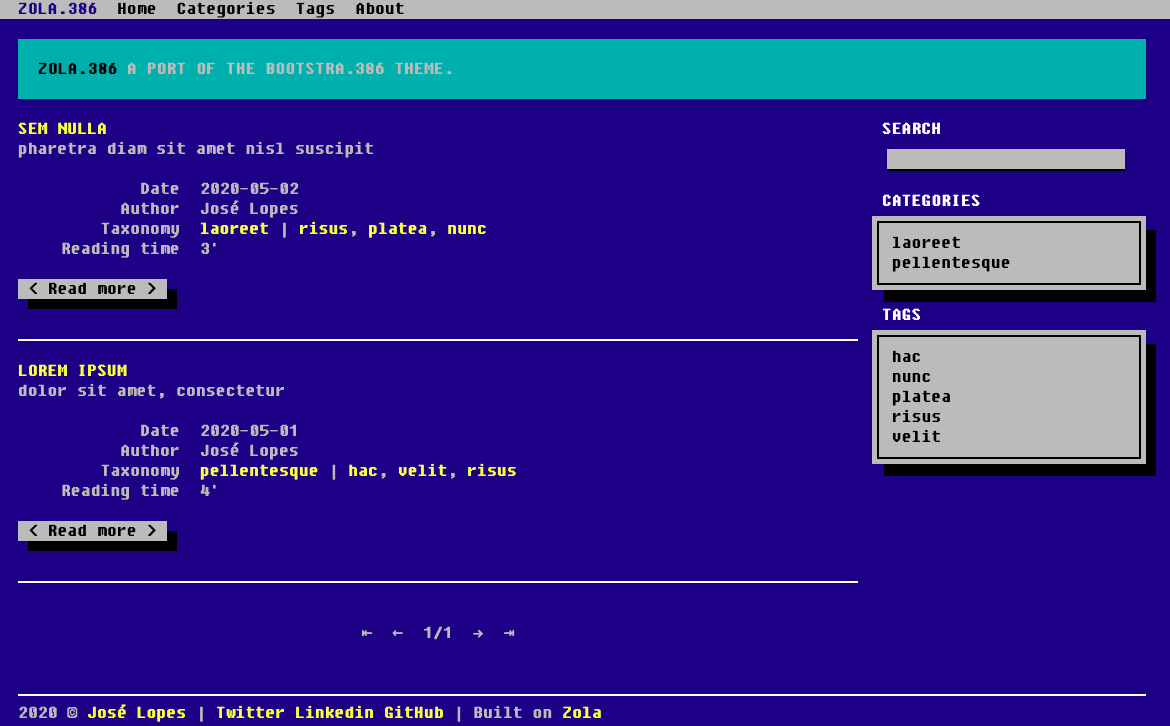This screenshot has width=1170, height=726.
Task: Jump to last page using pagination arrow
Action: tap(508, 632)
